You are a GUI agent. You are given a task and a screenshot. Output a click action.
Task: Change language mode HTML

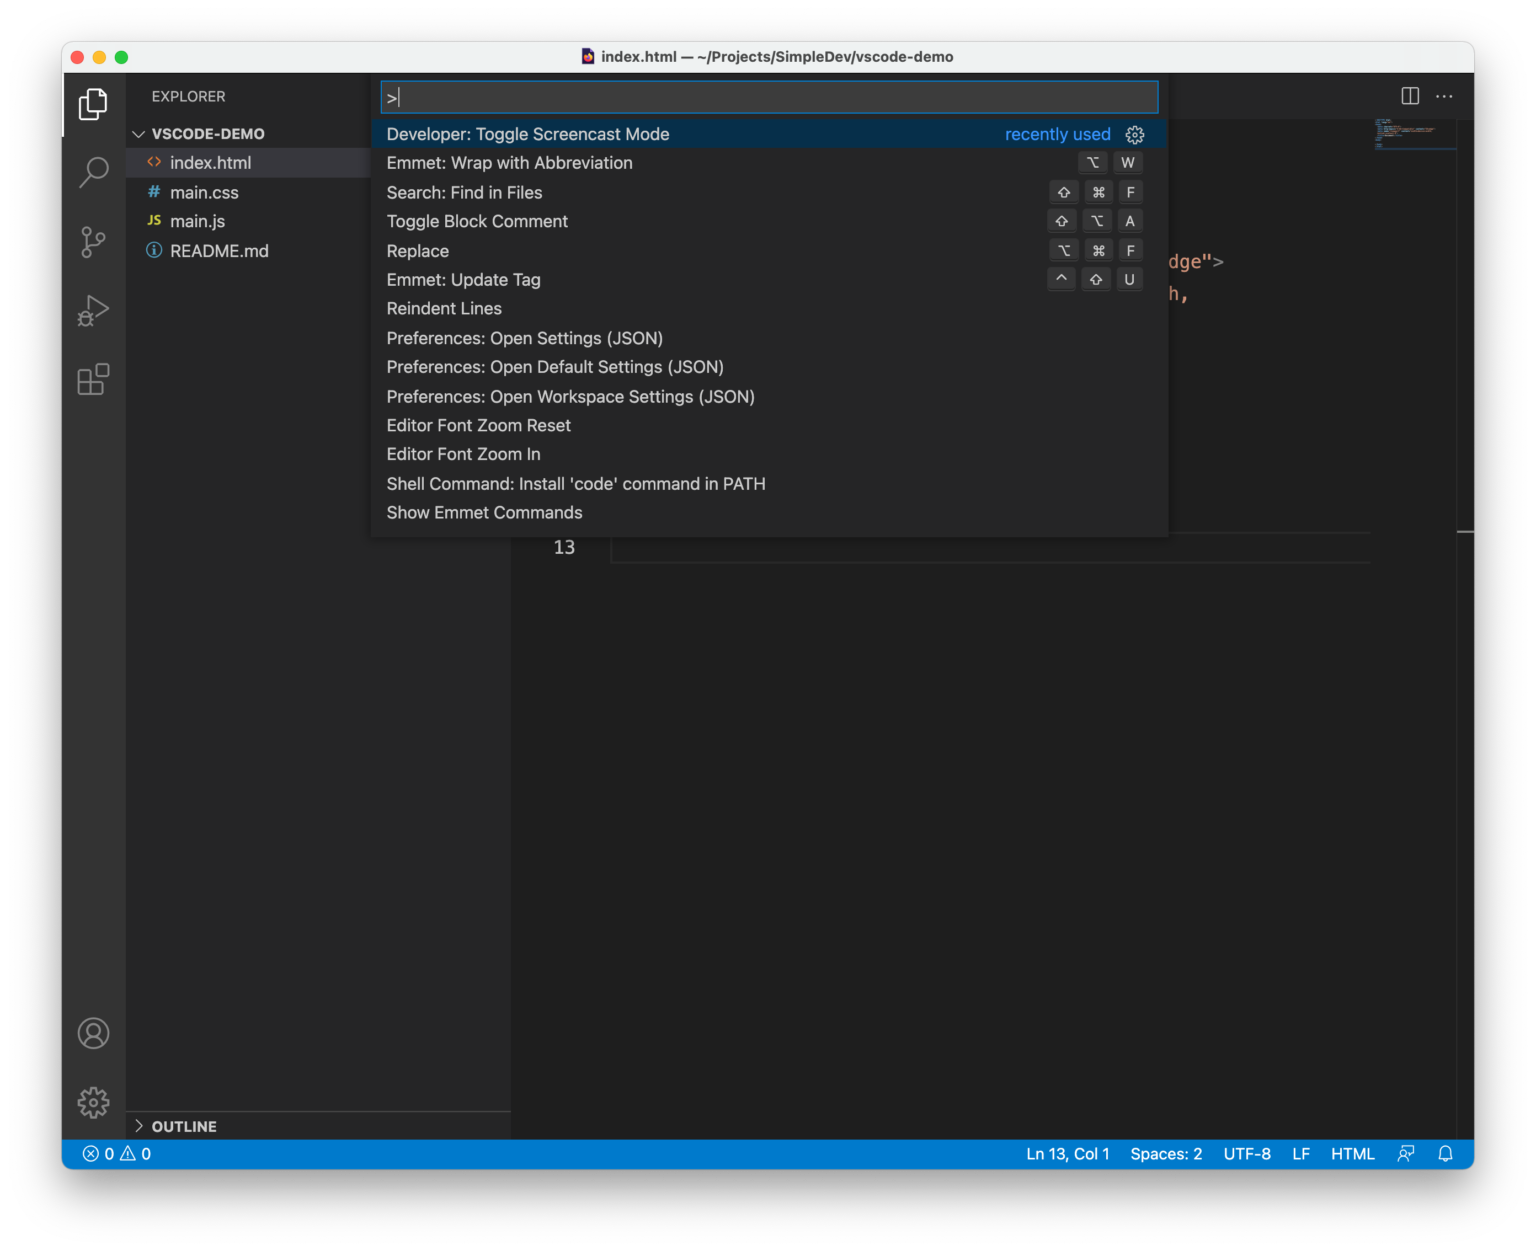tap(1352, 1154)
